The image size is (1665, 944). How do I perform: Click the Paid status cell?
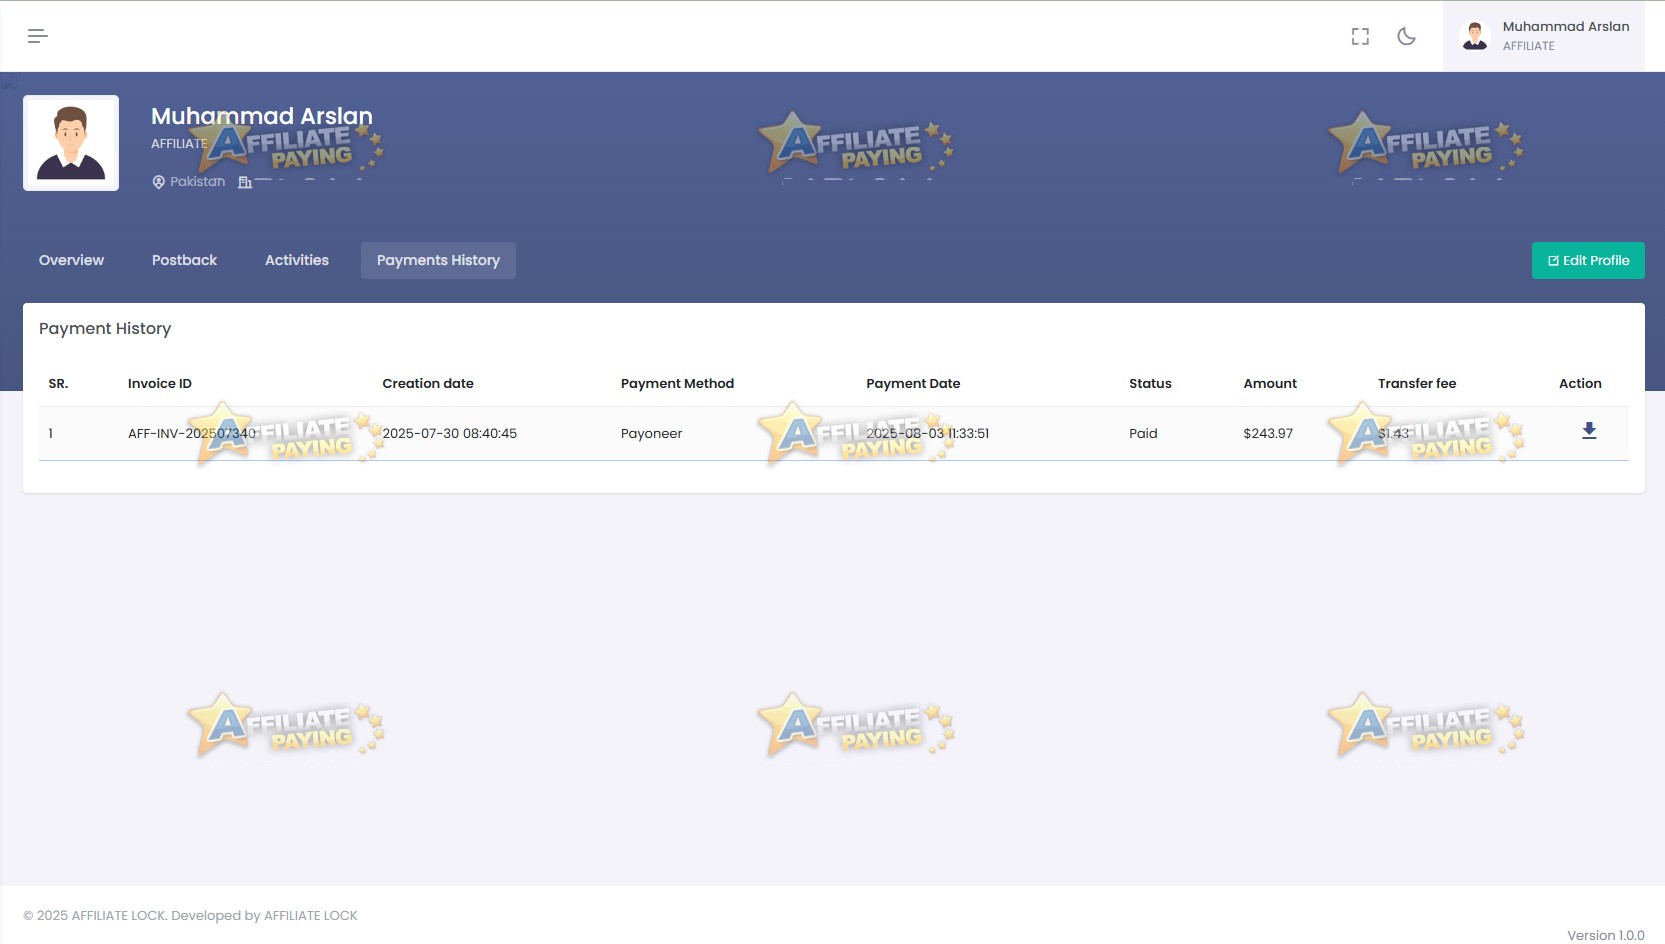1143,433
